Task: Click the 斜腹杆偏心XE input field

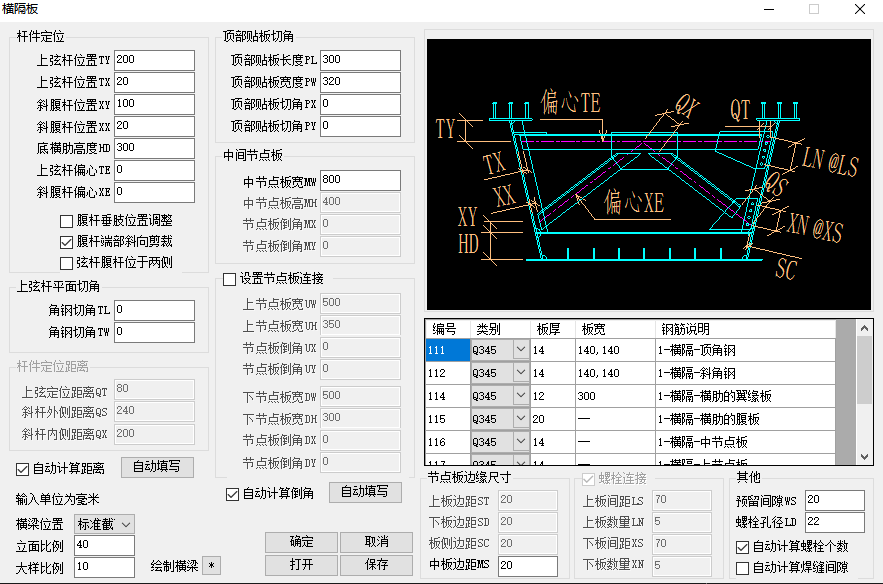Action: (x=154, y=192)
